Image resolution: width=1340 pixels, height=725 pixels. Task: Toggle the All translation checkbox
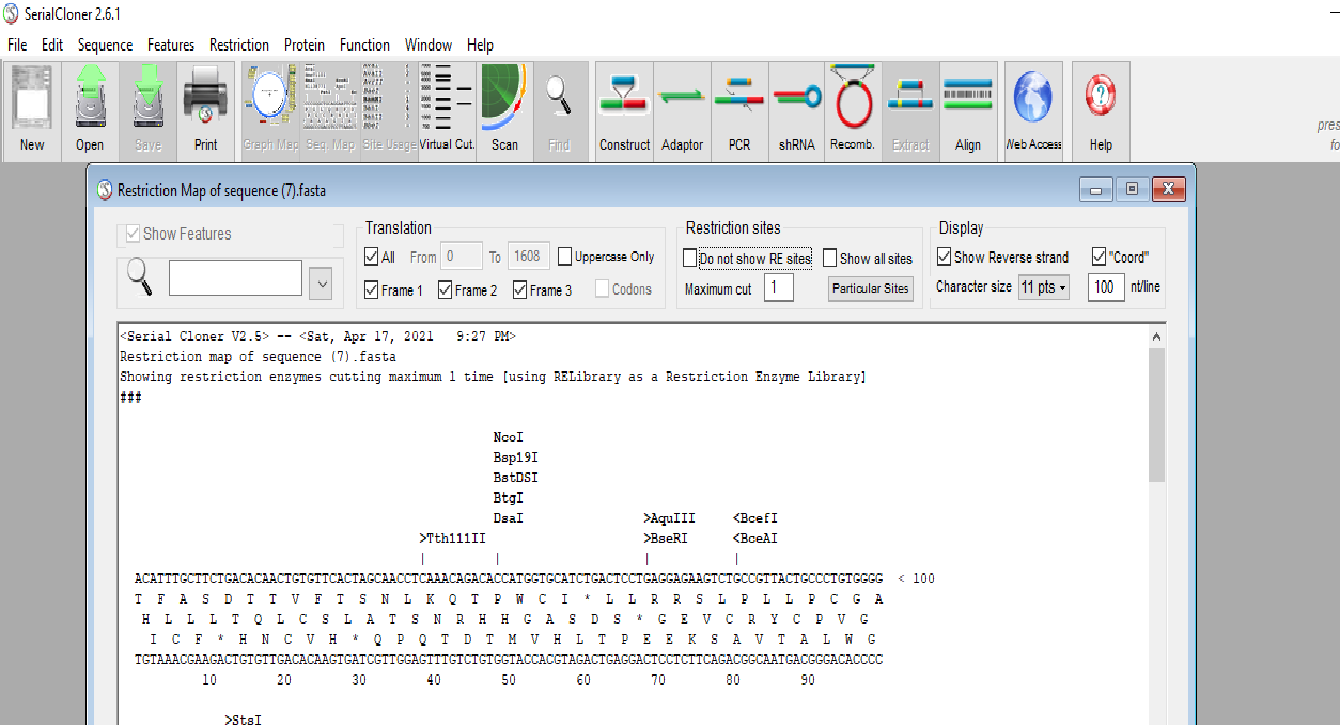[x=372, y=257]
